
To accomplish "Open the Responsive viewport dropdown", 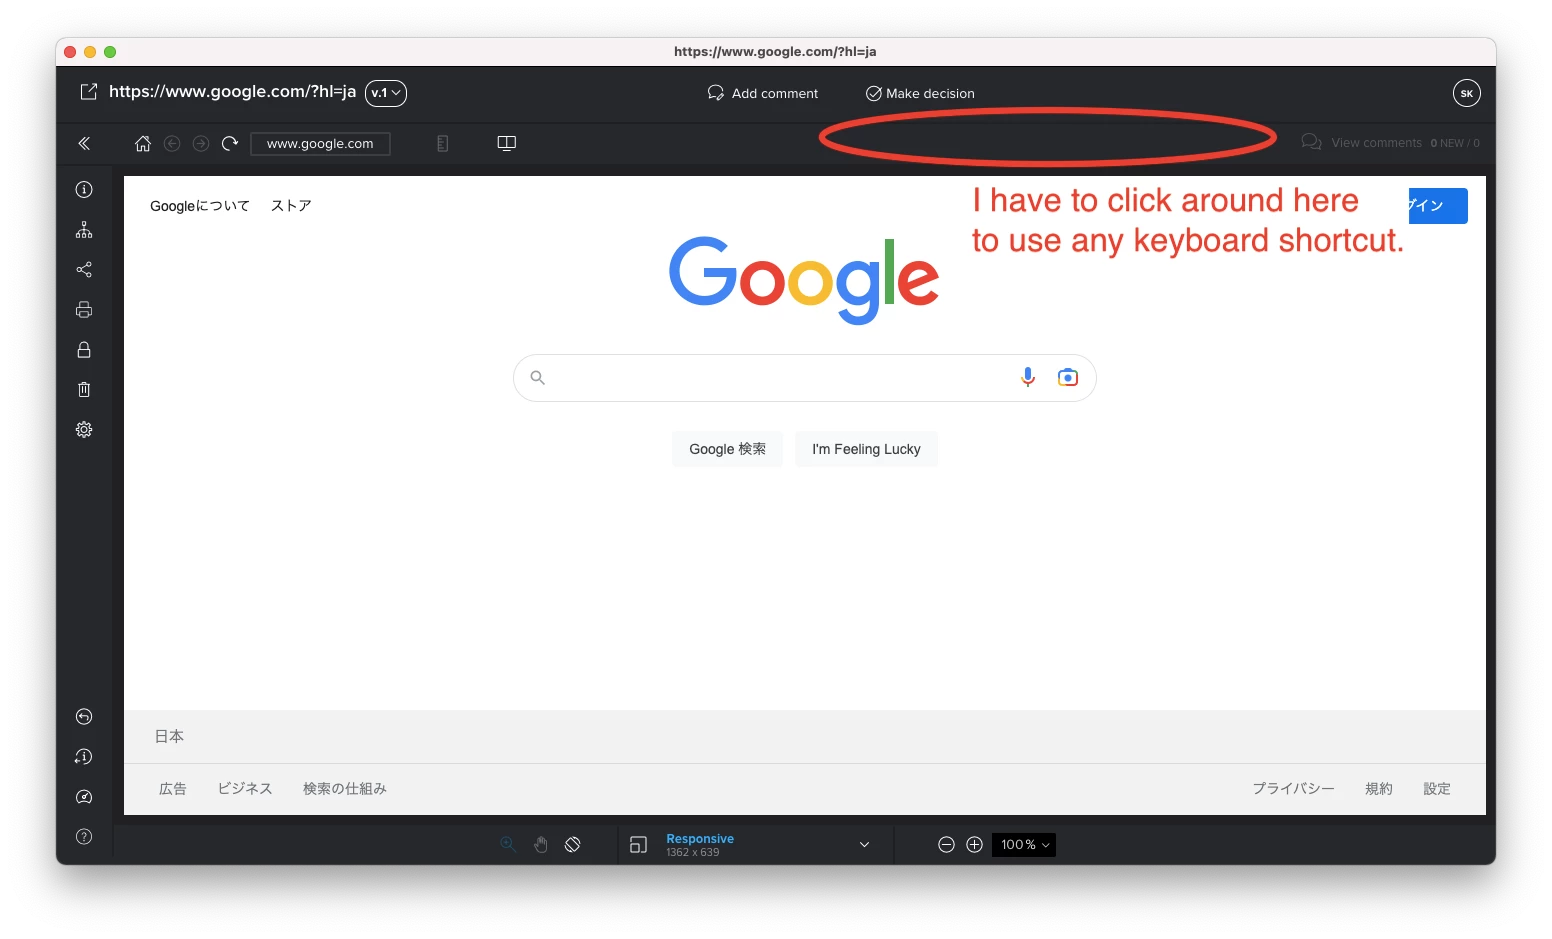I will (x=766, y=845).
